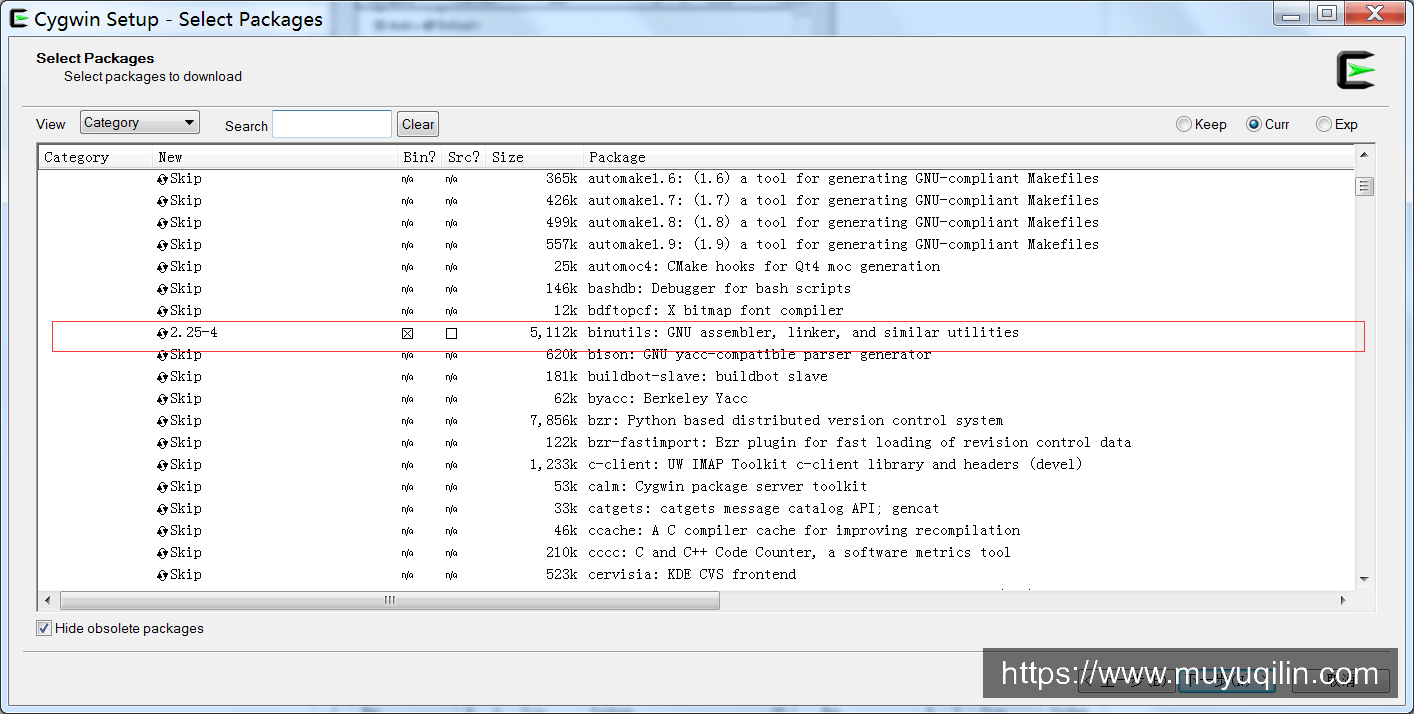
Task: Toggle Hide obsolete packages checkbox
Action: click(44, 628)
